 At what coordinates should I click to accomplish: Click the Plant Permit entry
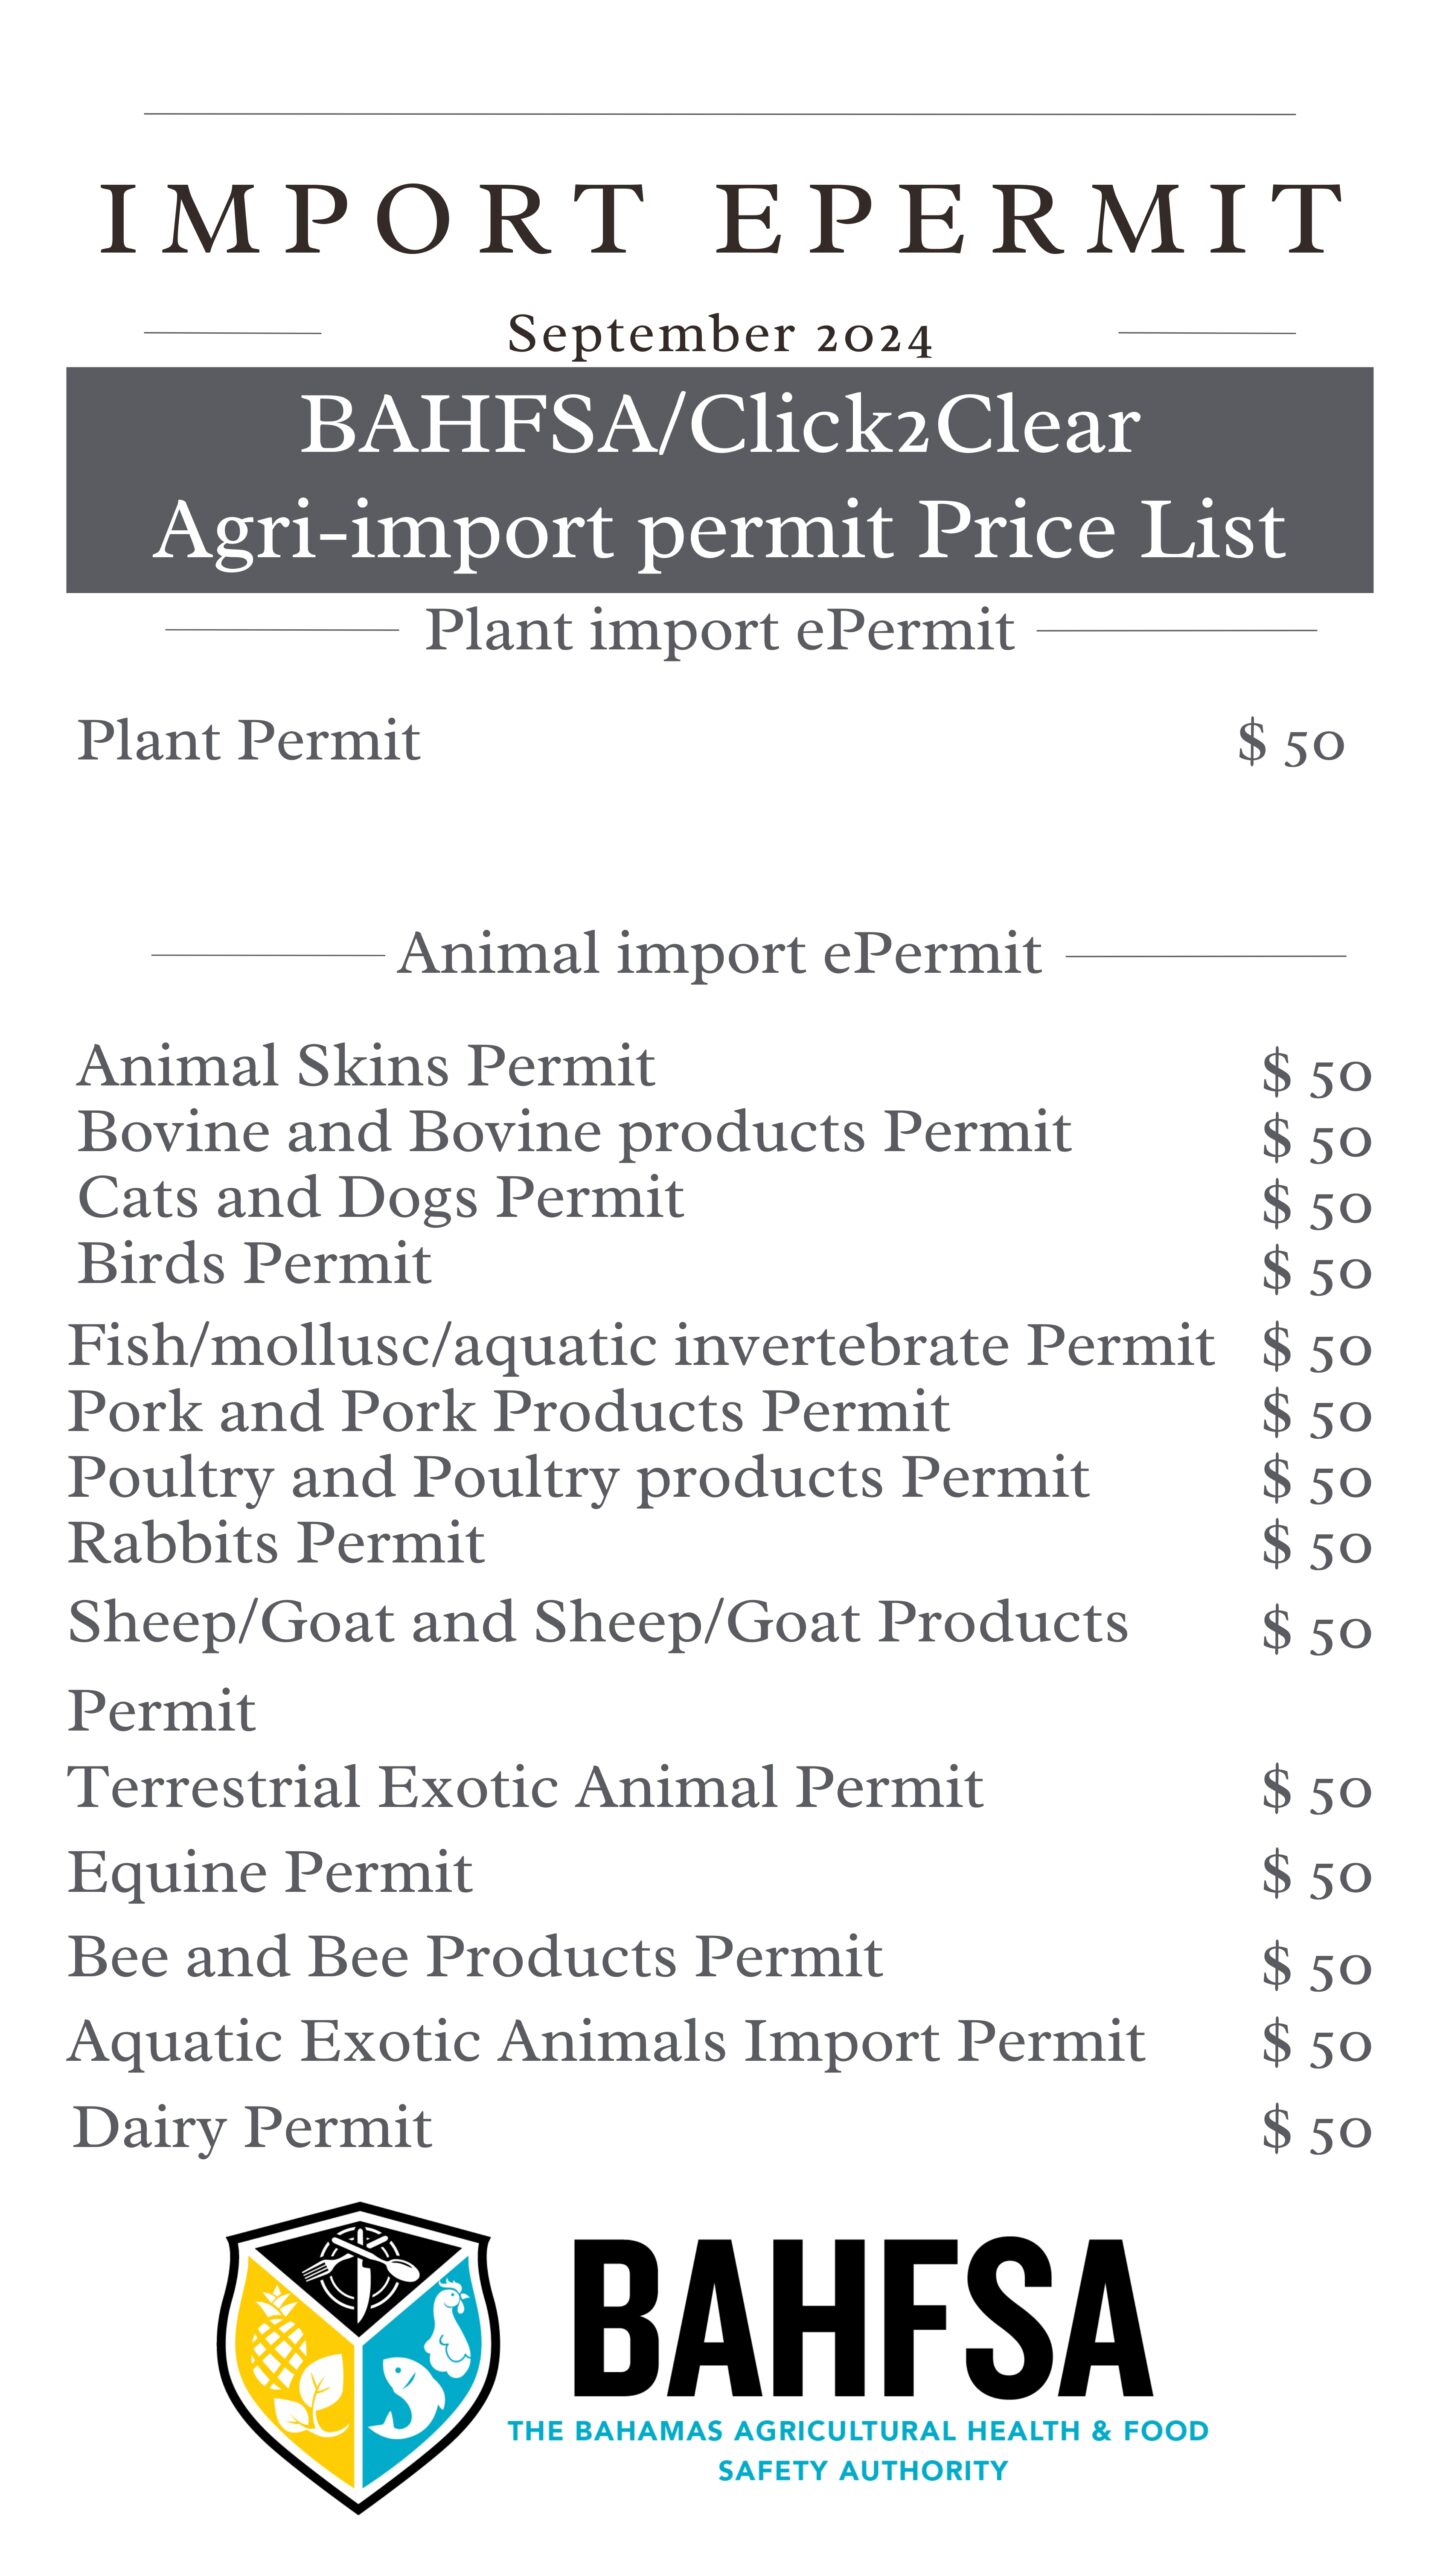(249, 741)
